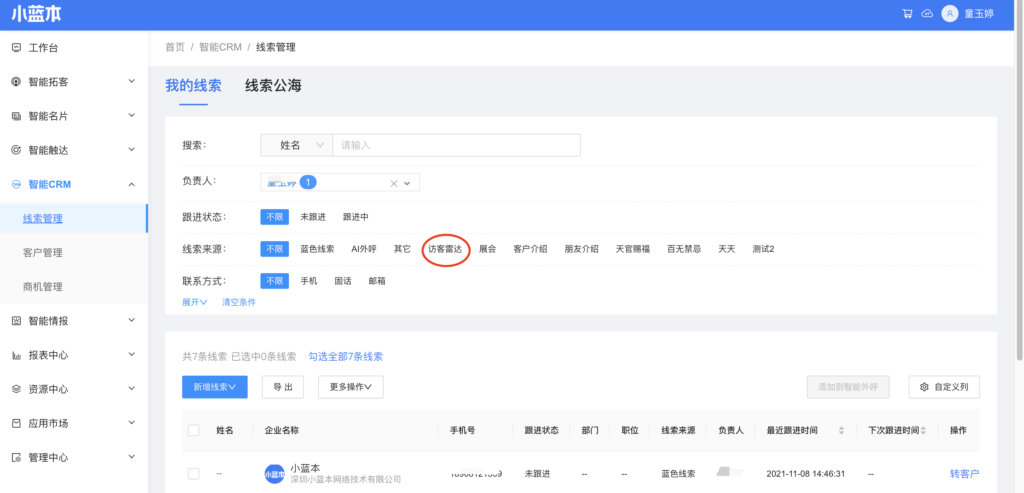Click the 小蓝本 company logo in first row
This screenshot has height=493, width=1024.
[x=274, y=474]
